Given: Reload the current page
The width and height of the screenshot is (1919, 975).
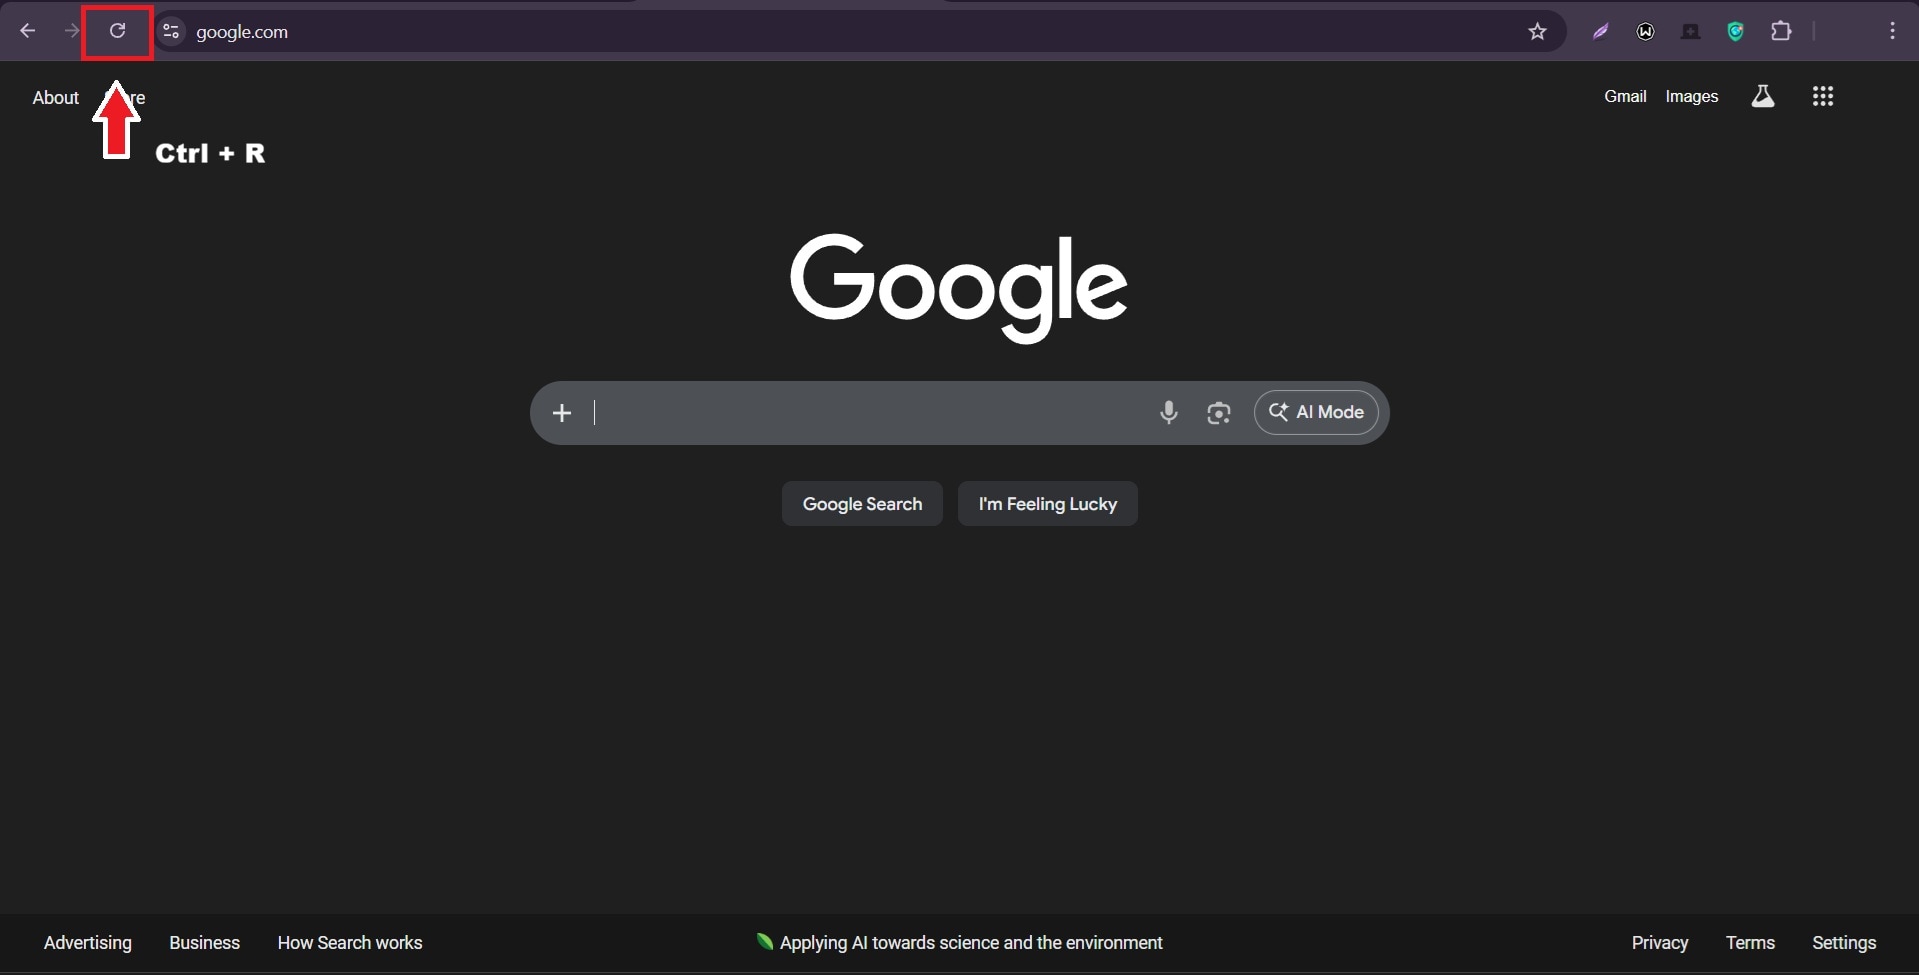Looking at the screenshot, I should tap(117, 31).
